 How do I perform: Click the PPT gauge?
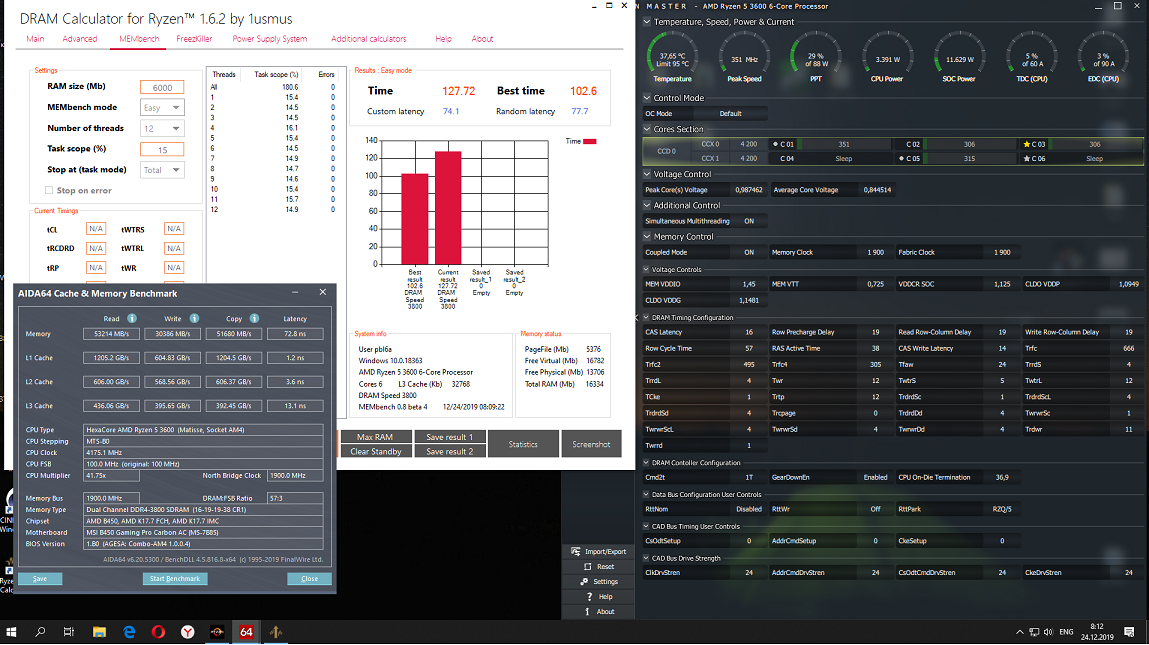click(816, 58)
